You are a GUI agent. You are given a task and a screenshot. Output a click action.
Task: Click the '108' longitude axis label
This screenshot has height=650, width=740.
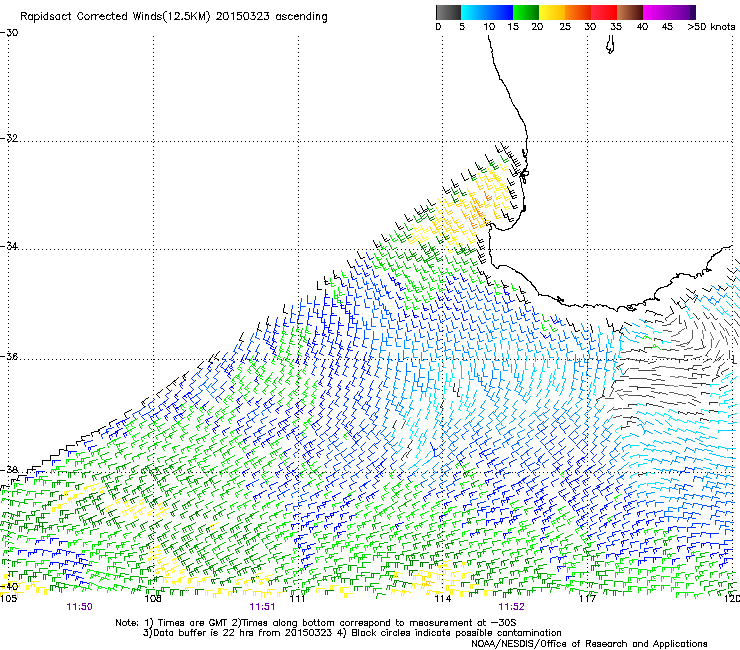pyautogui.click(x=152, y=599)
